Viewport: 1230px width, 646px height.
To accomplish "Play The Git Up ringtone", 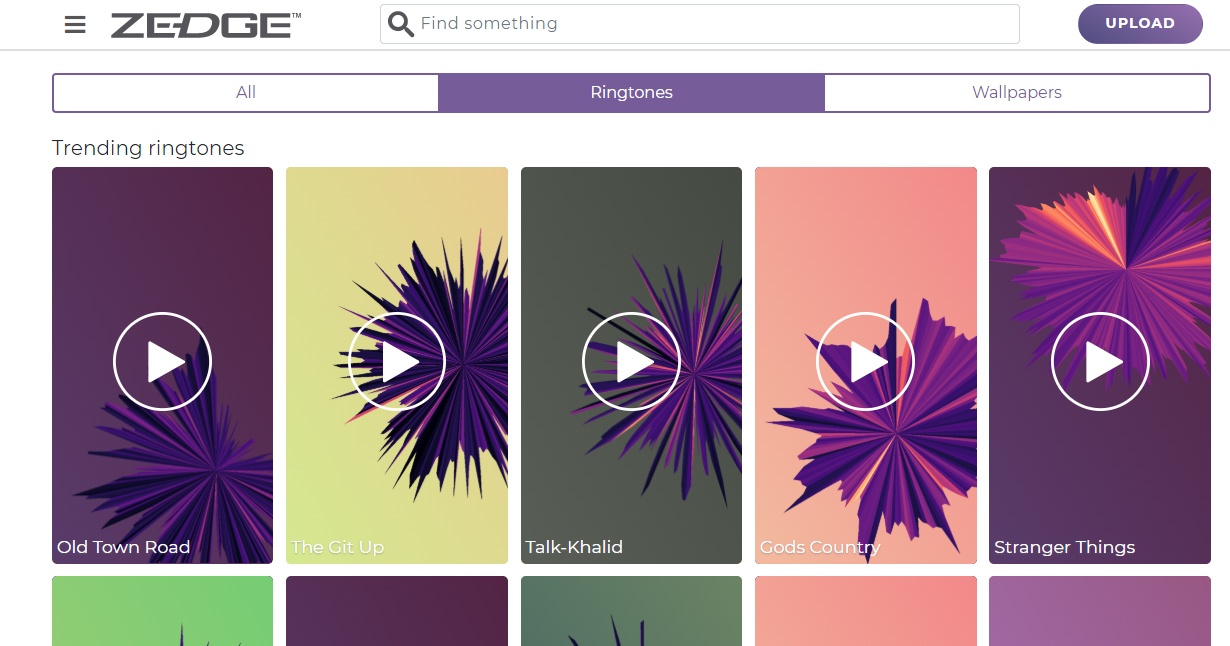I will tap(397, 362).
